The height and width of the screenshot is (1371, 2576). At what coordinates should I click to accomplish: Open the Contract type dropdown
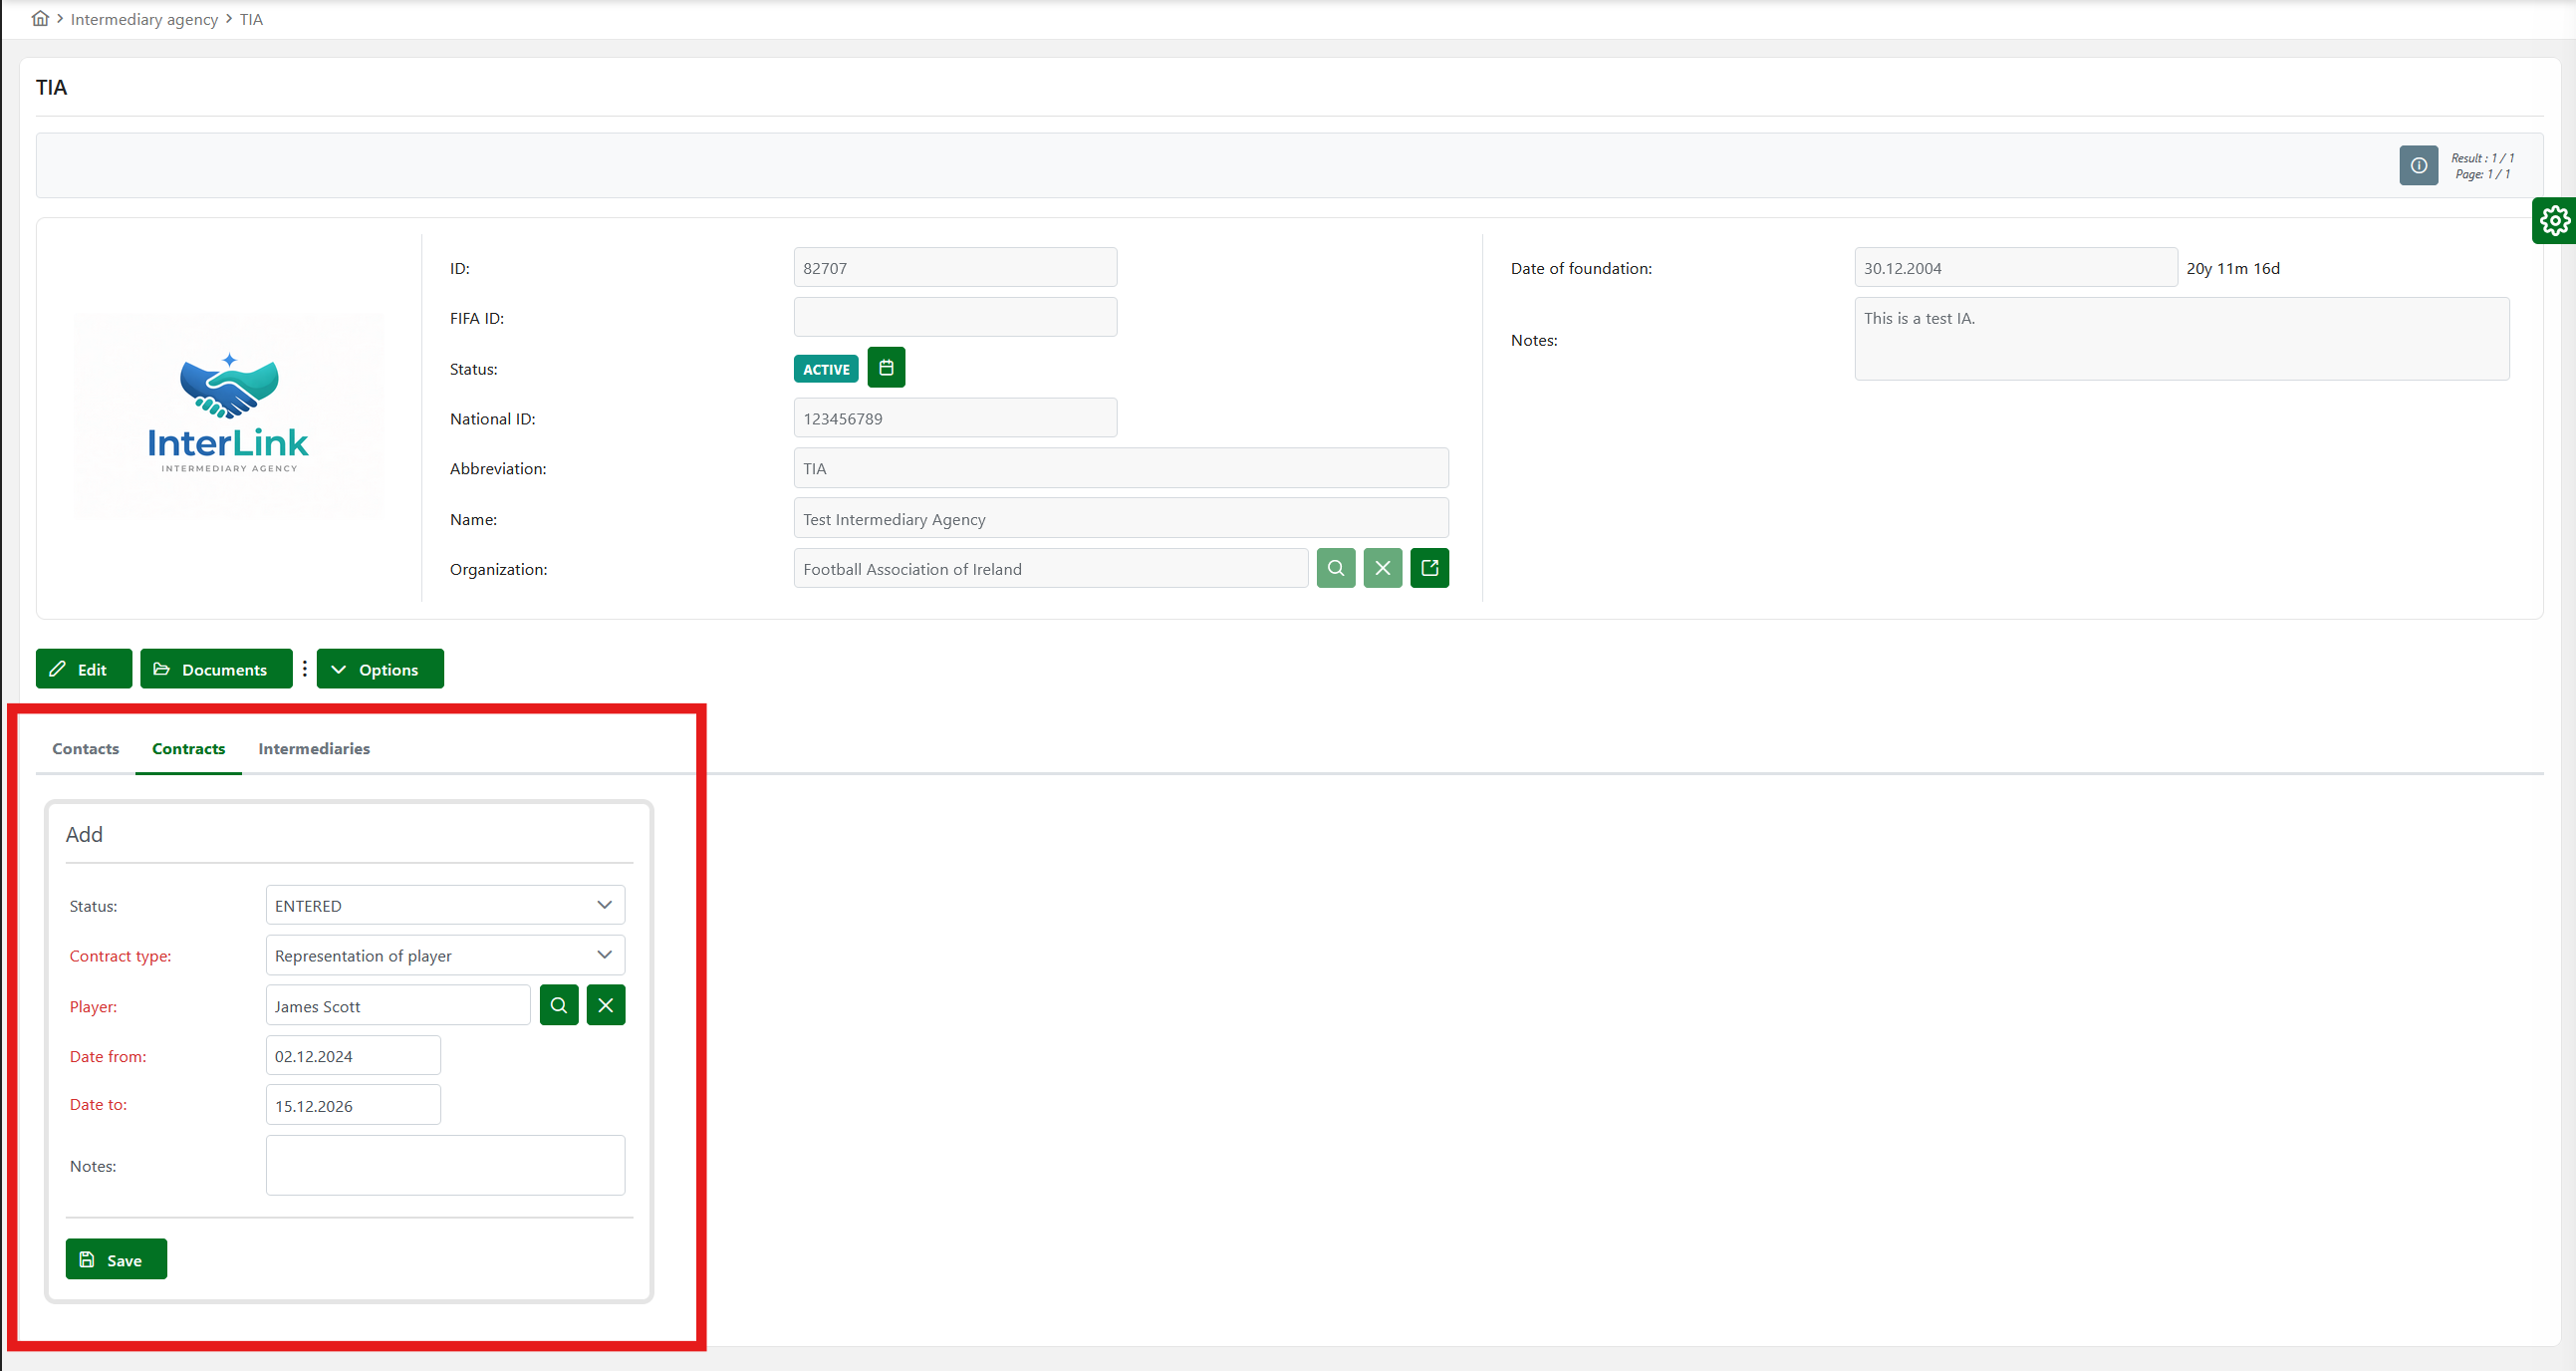(x=445, y=955)
